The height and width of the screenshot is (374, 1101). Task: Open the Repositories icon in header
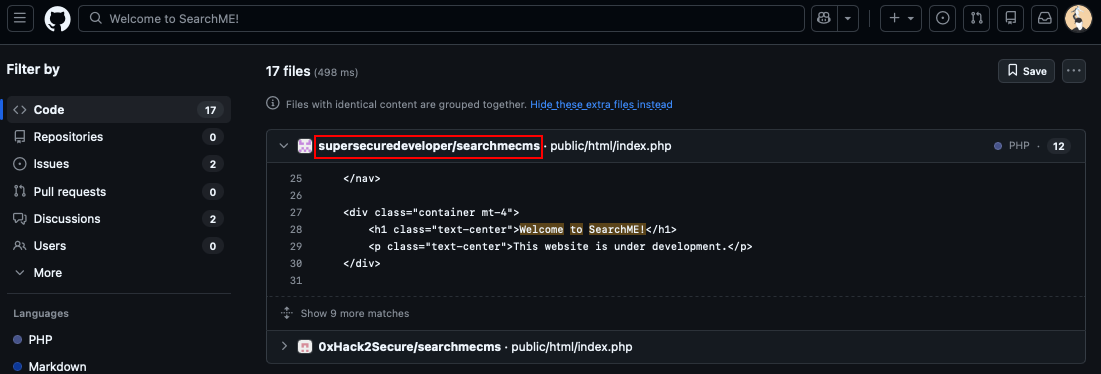click(1010, 19)
